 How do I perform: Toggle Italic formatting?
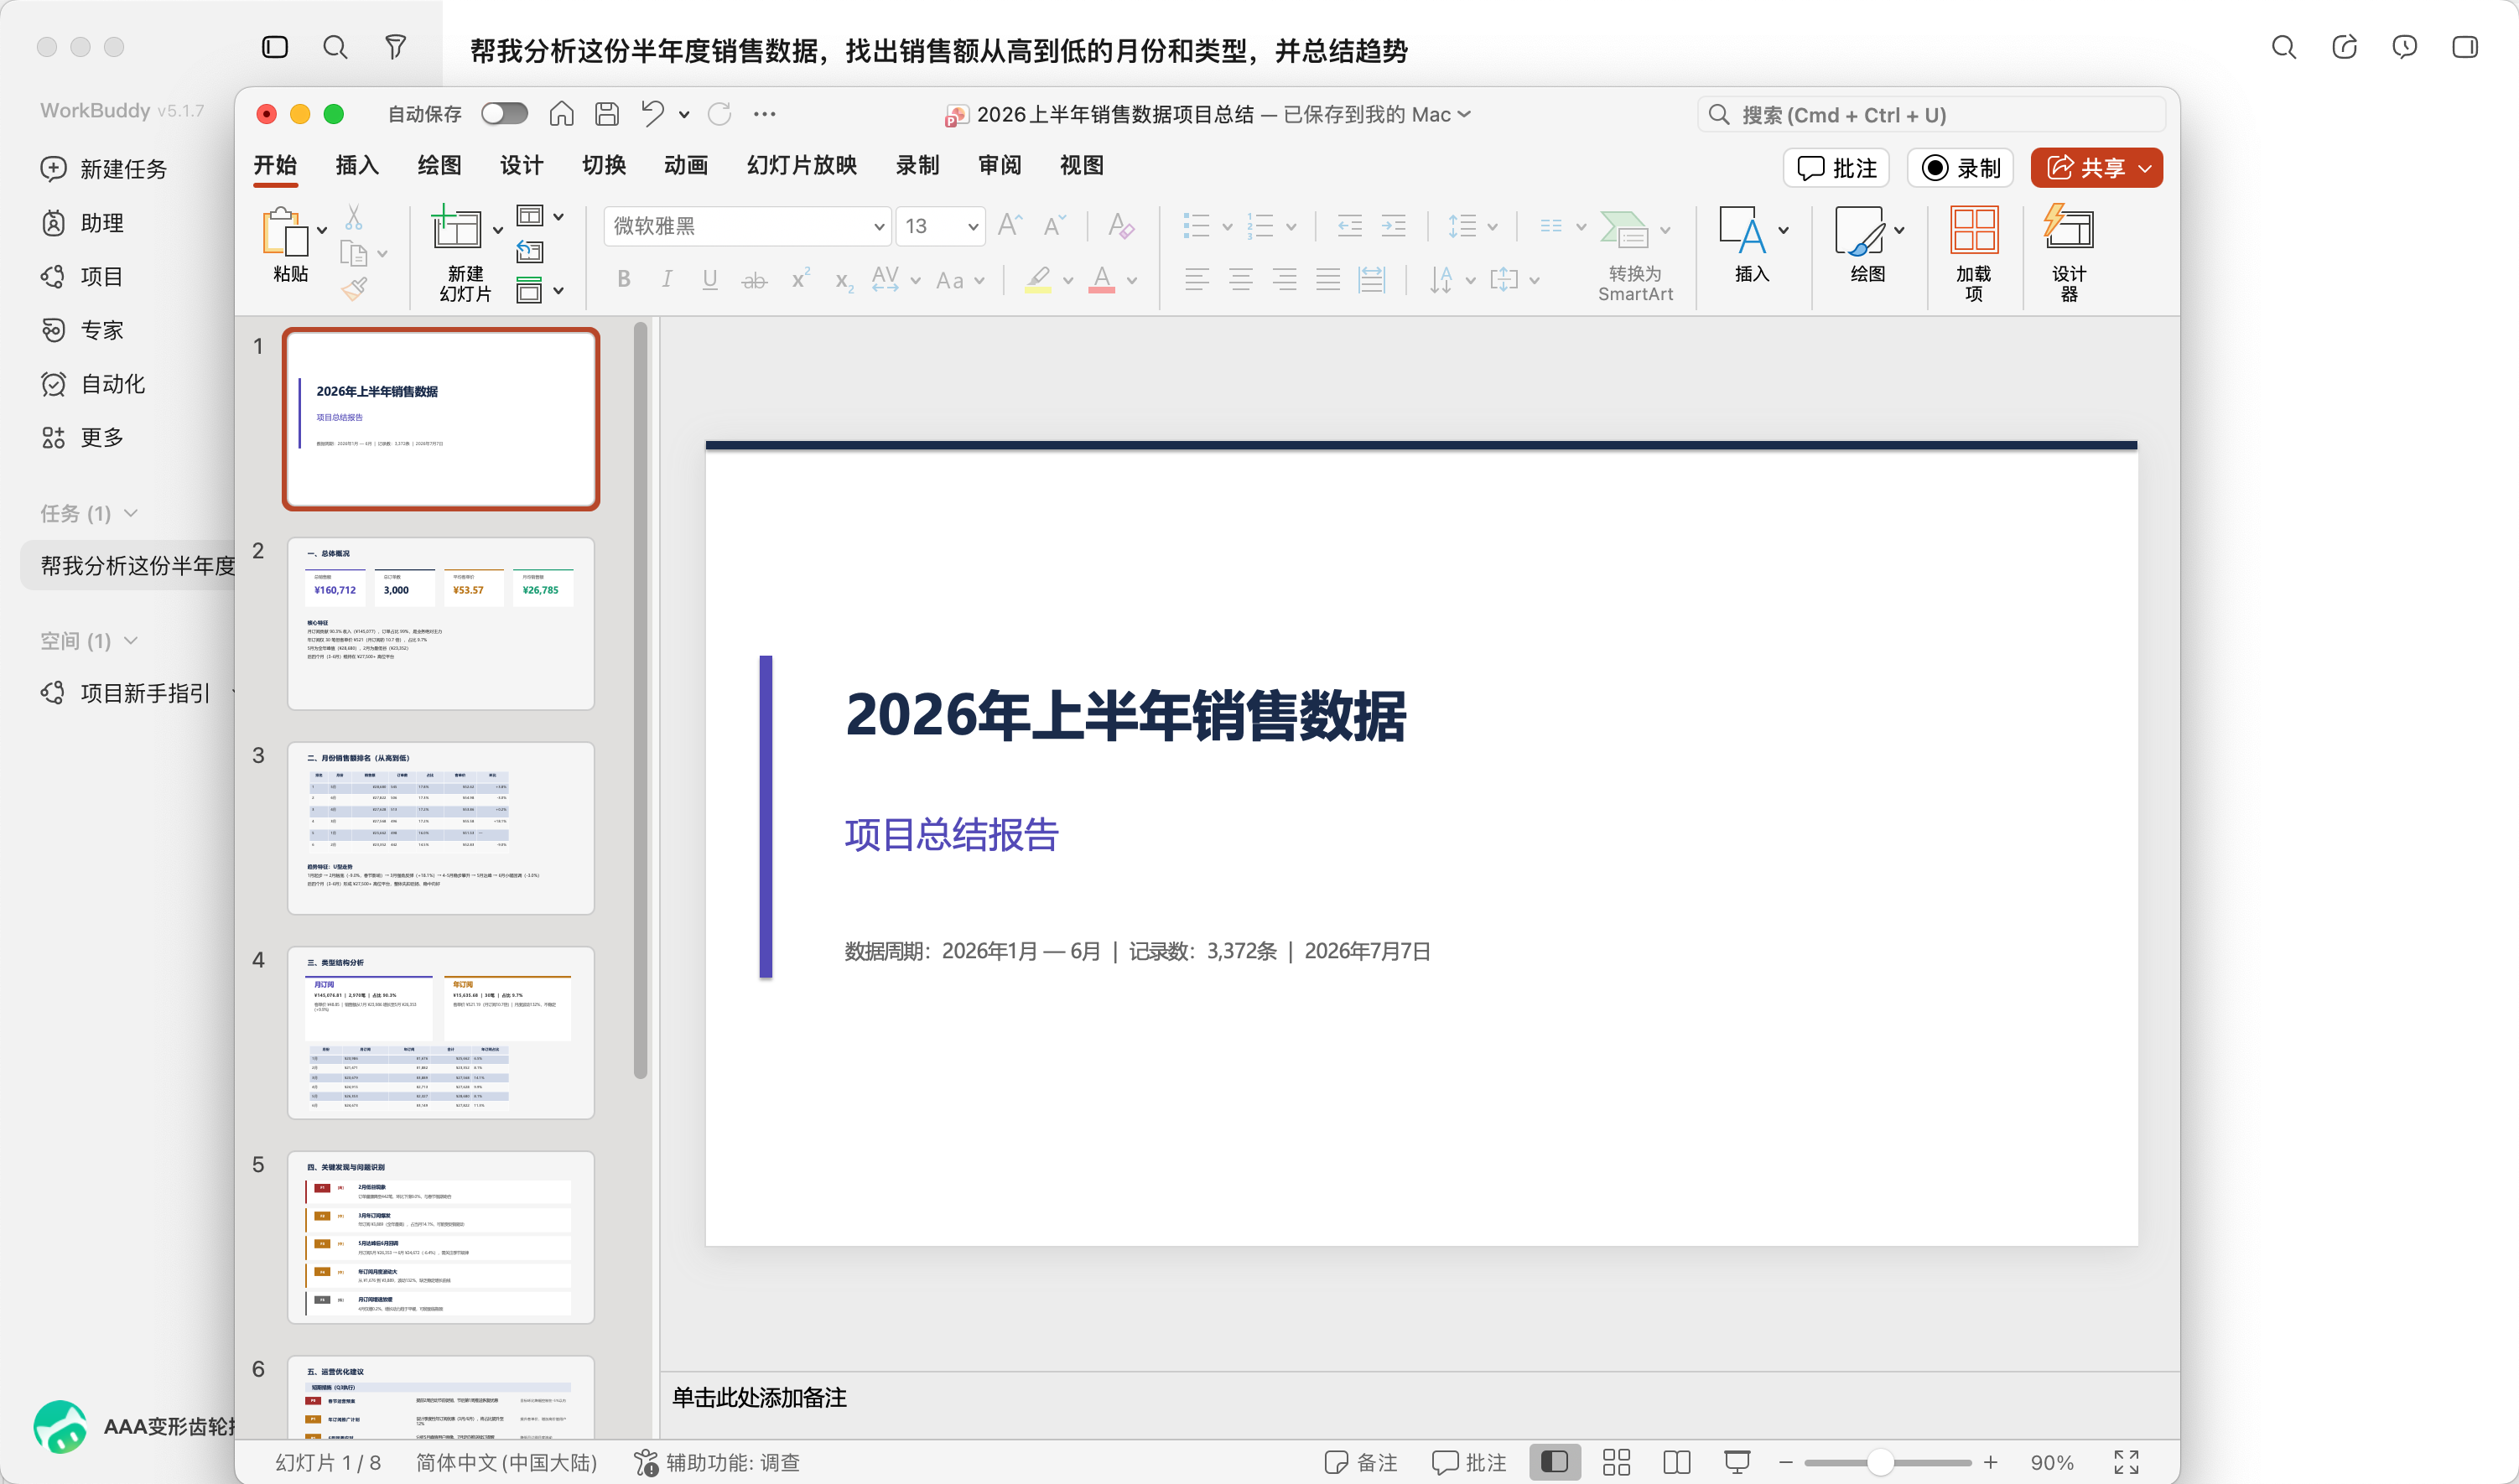pyautogui.click(x=666, y=279)
